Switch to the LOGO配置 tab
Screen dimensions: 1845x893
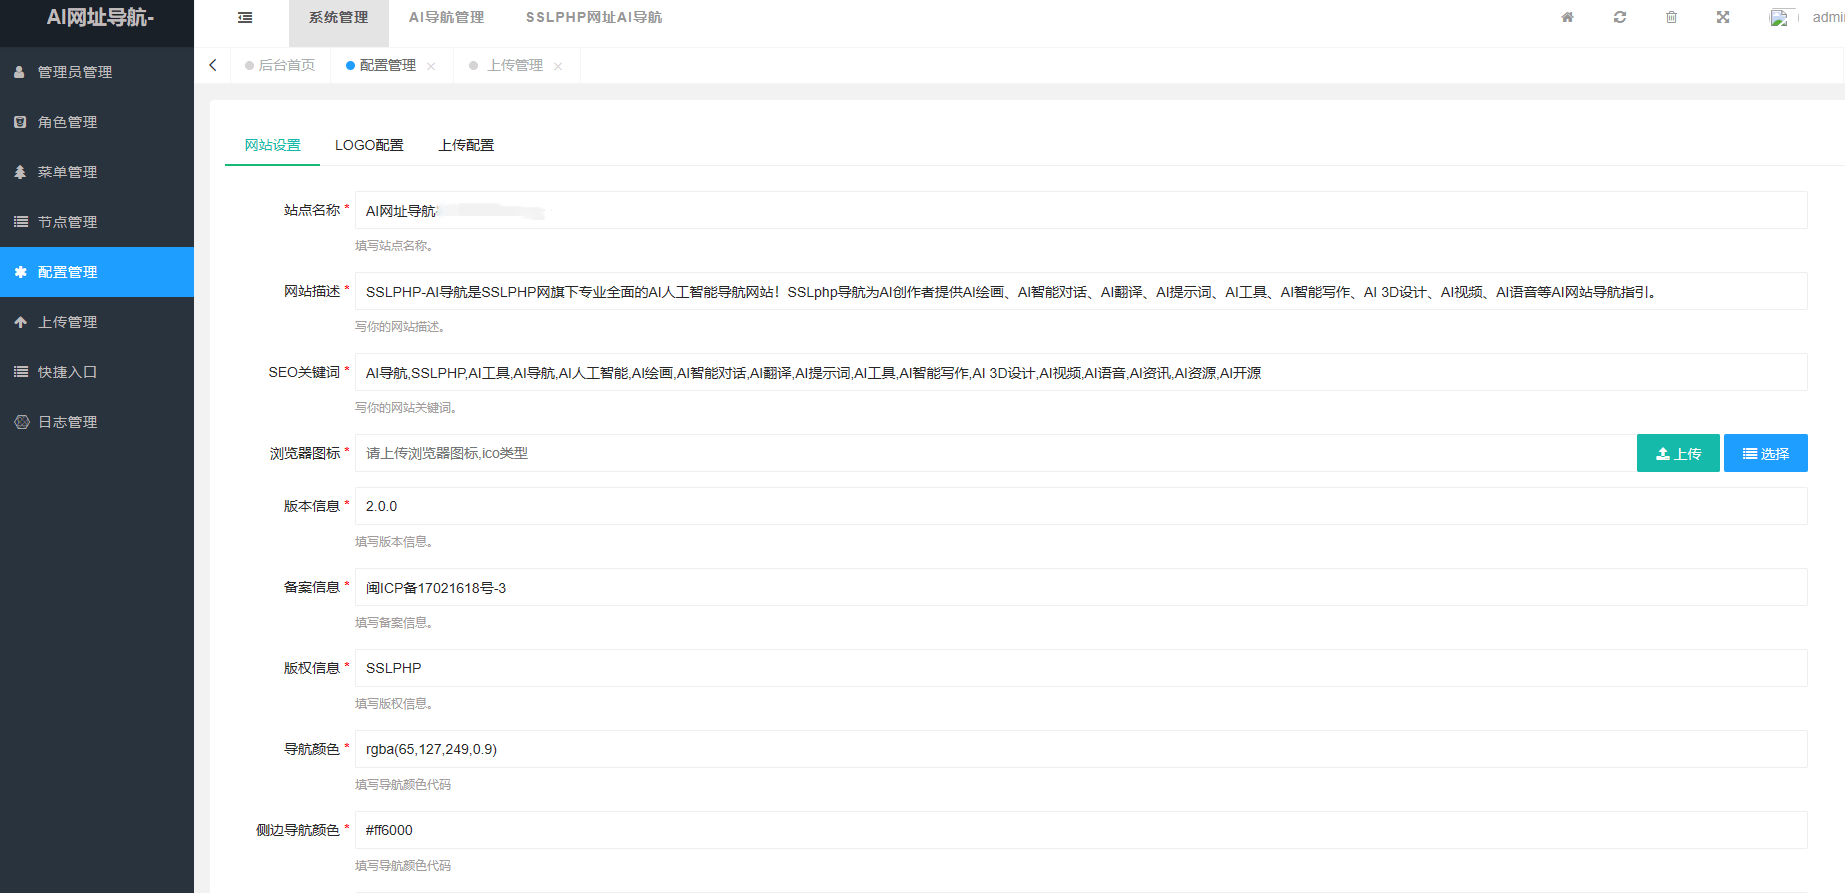click(x=369, y=145)
